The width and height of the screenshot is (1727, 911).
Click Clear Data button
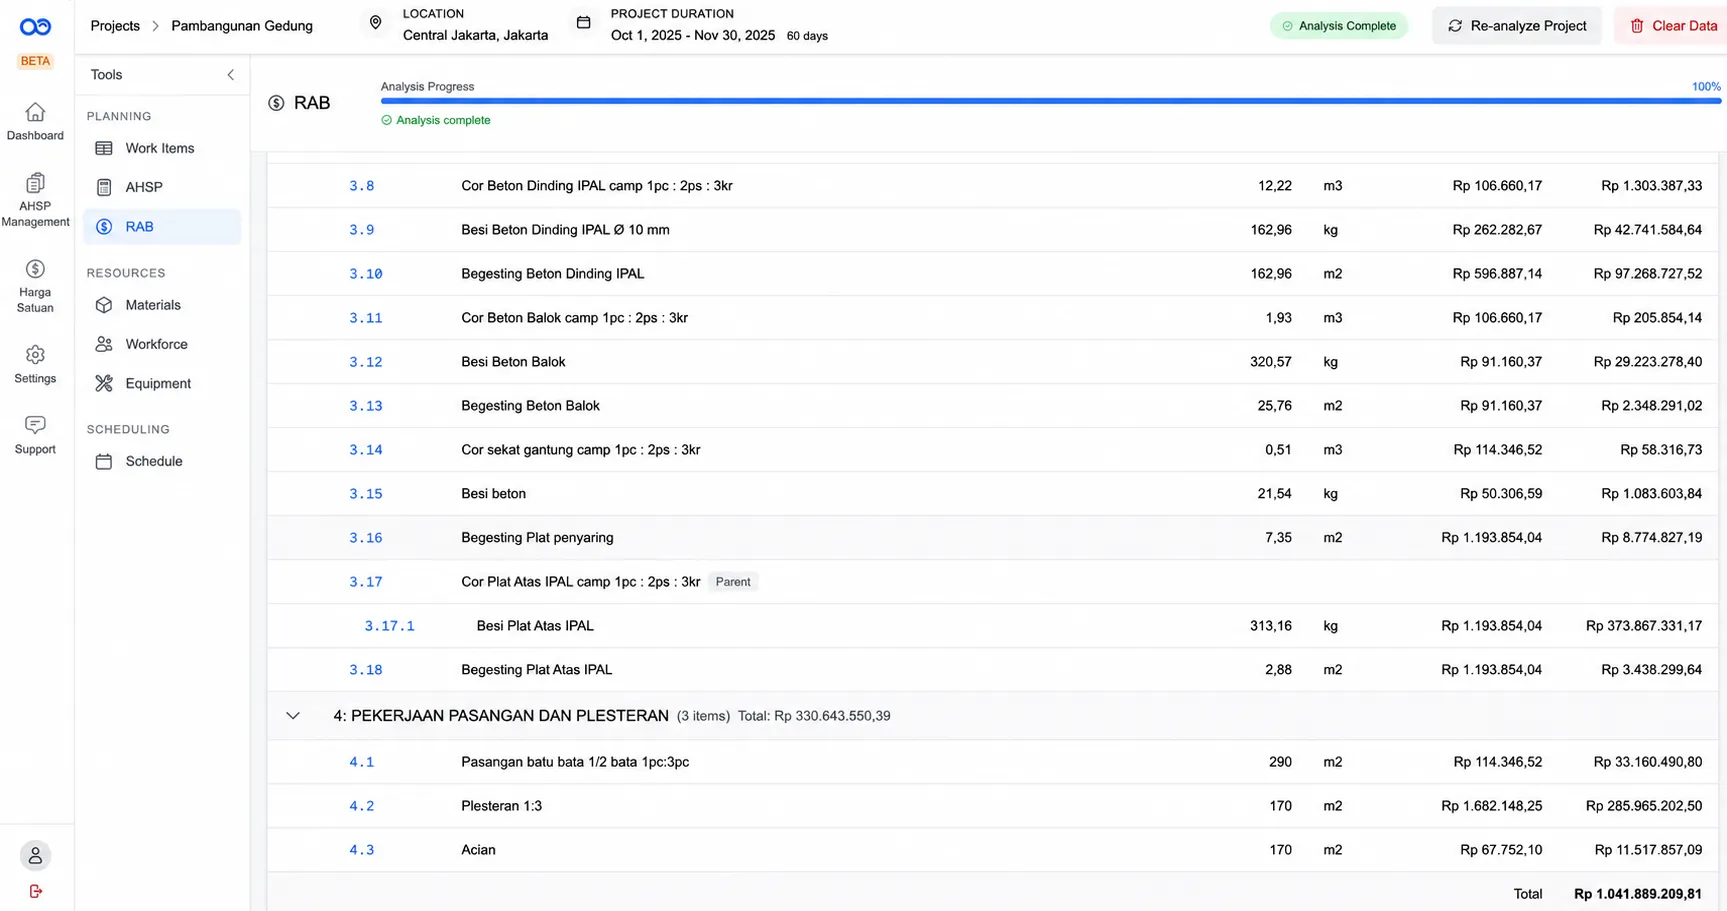[1672, 26]
